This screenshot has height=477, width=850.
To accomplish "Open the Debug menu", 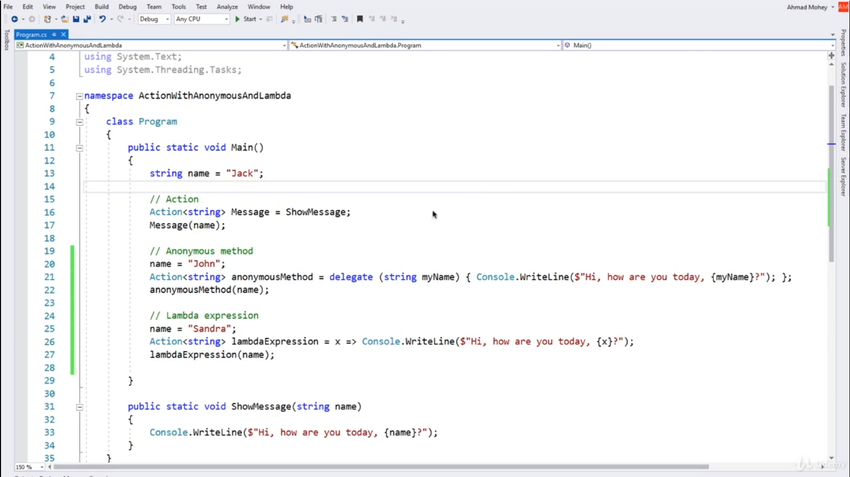I will [127, 7].
